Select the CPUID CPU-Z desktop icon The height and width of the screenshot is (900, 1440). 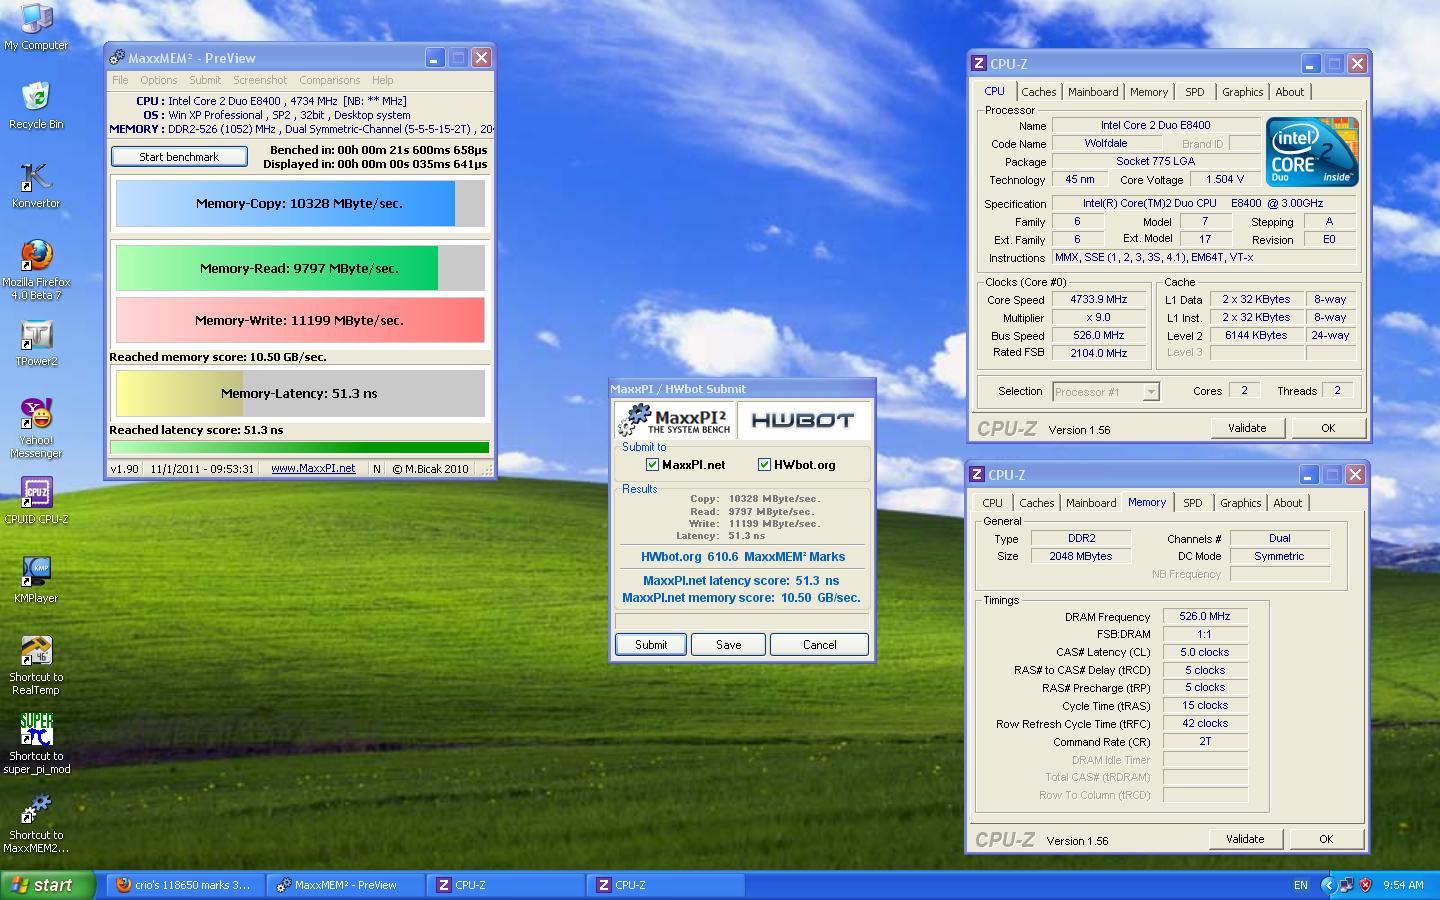pos(36,501)
